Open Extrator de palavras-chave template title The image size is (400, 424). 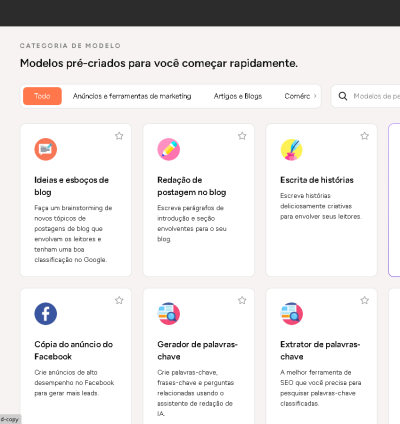click(x=320, y=350)
